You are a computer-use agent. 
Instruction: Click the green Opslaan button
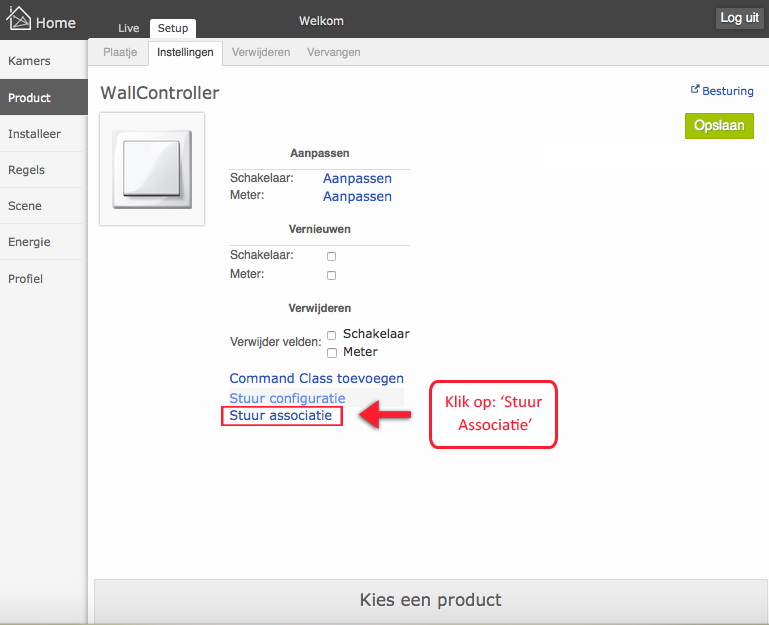click(719, 126)
